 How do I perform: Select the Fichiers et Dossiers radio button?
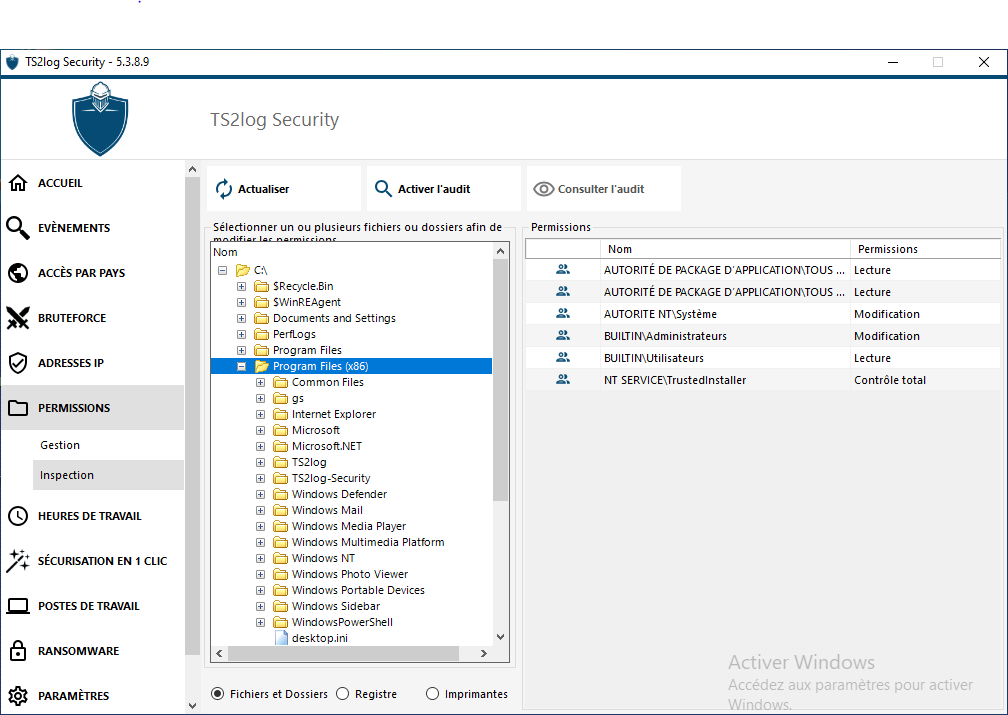click(x=218, y=694)
